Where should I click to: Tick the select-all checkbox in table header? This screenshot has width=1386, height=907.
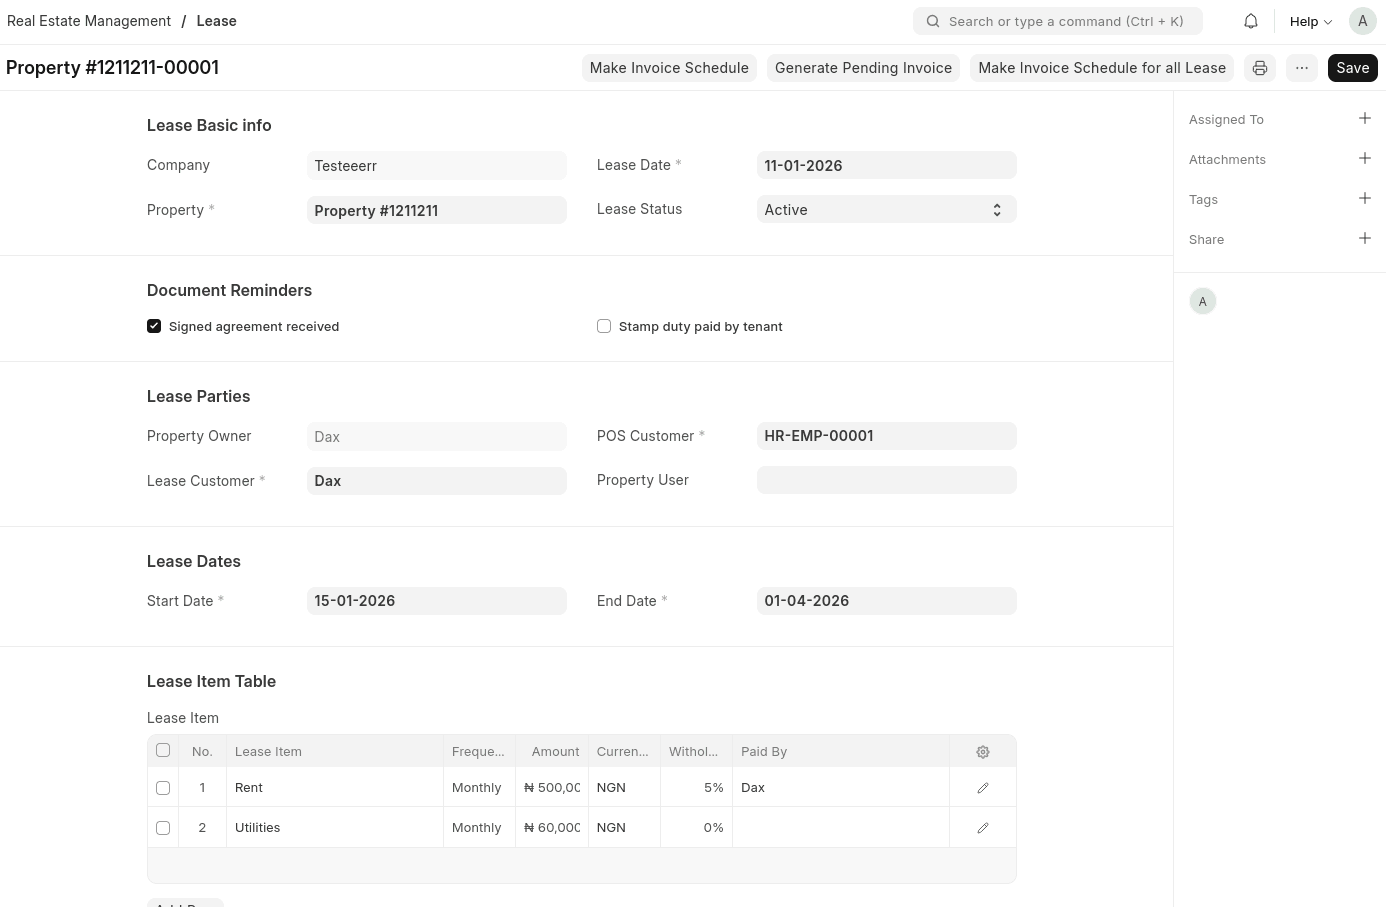pos(163,751)
